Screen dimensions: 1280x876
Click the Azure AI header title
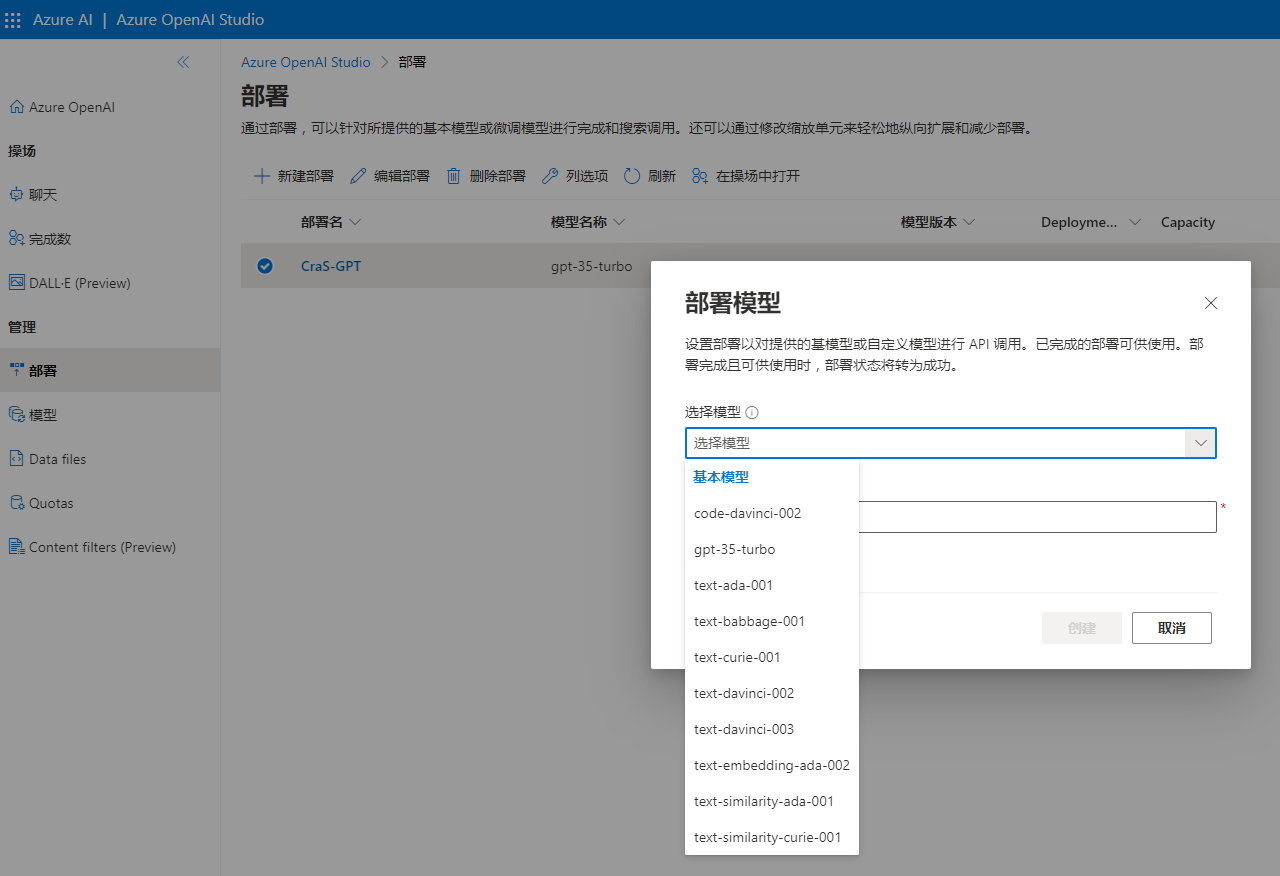(x=62, y=20)
